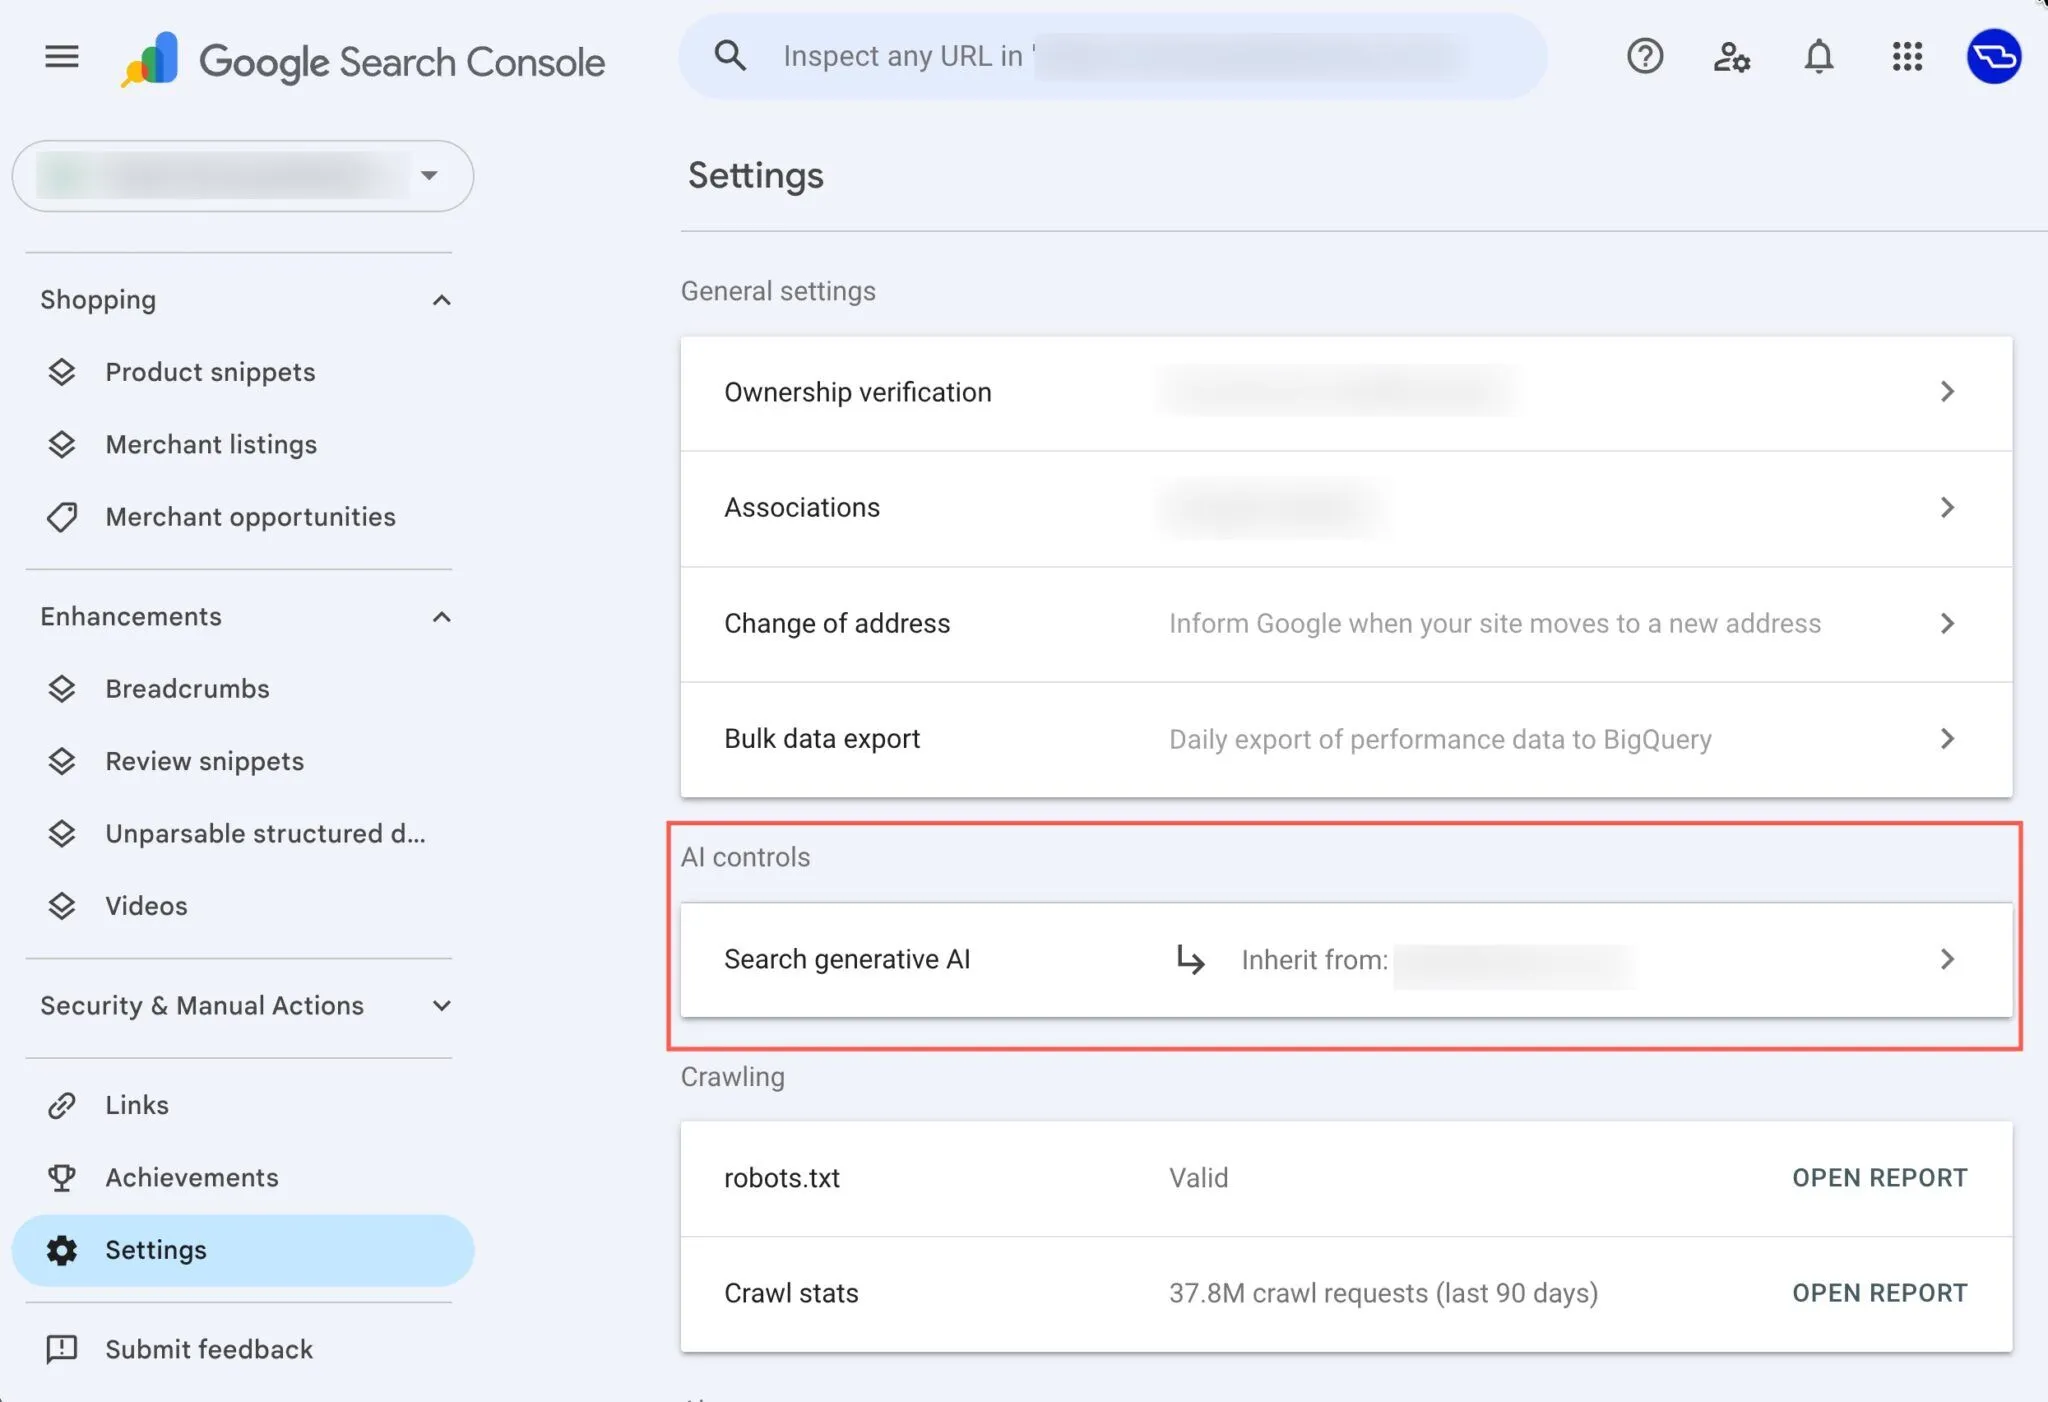The width and height of the screenshot is (2048, 1402).
Task: Click the Merchant opportunities tag icon
Action: (62, 517)
